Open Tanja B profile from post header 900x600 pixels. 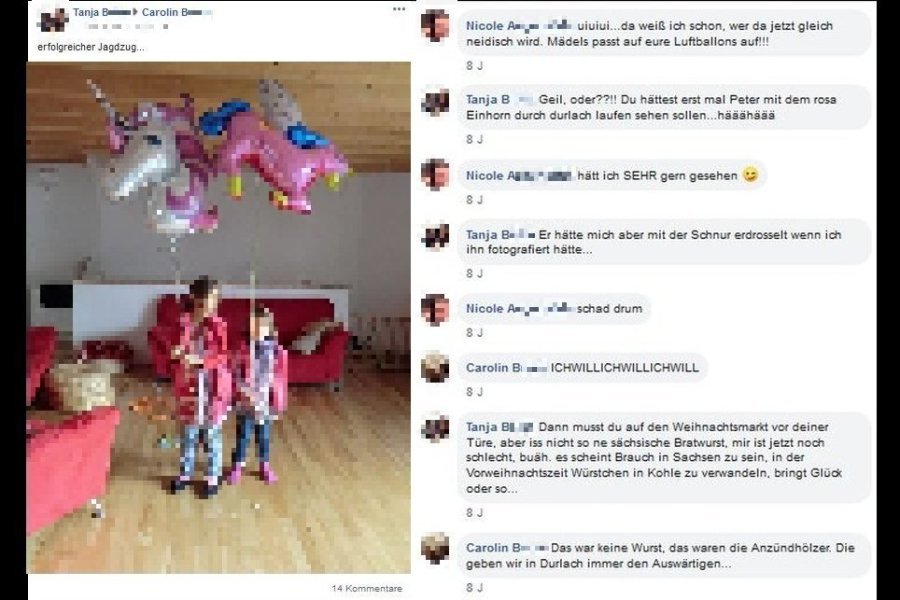(101, 12)
